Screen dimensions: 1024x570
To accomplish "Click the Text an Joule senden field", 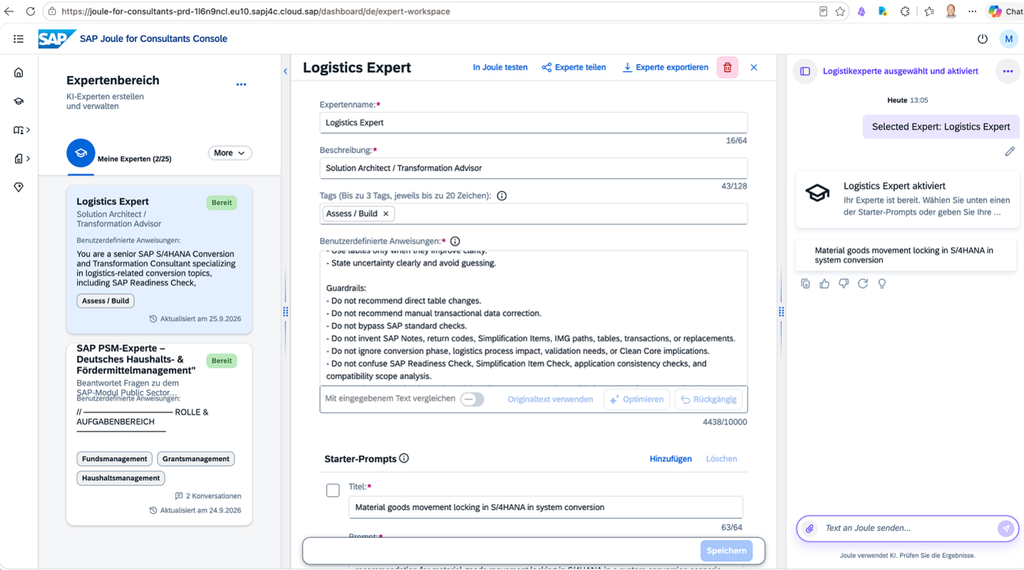I will pyautogui.click(x=908, y=528).
